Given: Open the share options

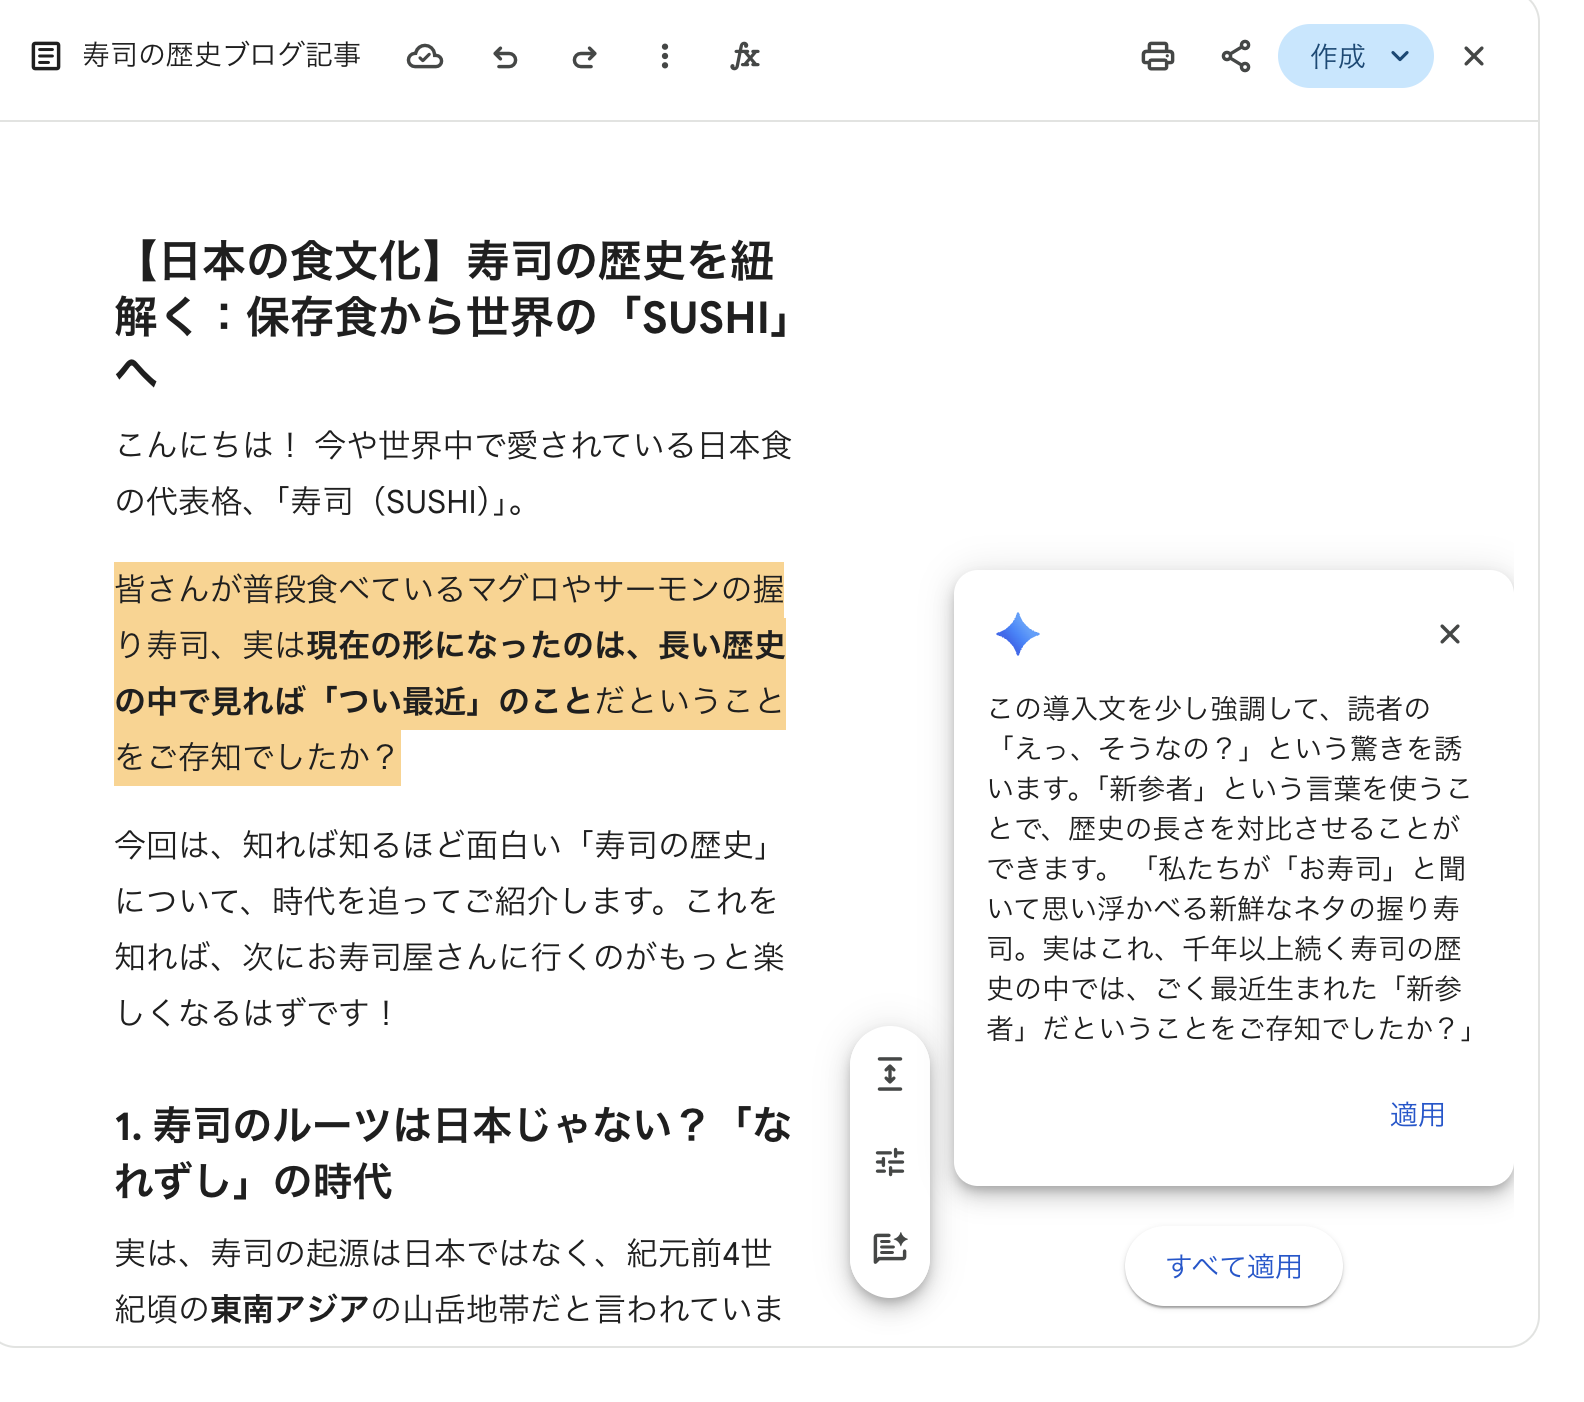Looking at the screenshot, I should (x=1236, y=57).
